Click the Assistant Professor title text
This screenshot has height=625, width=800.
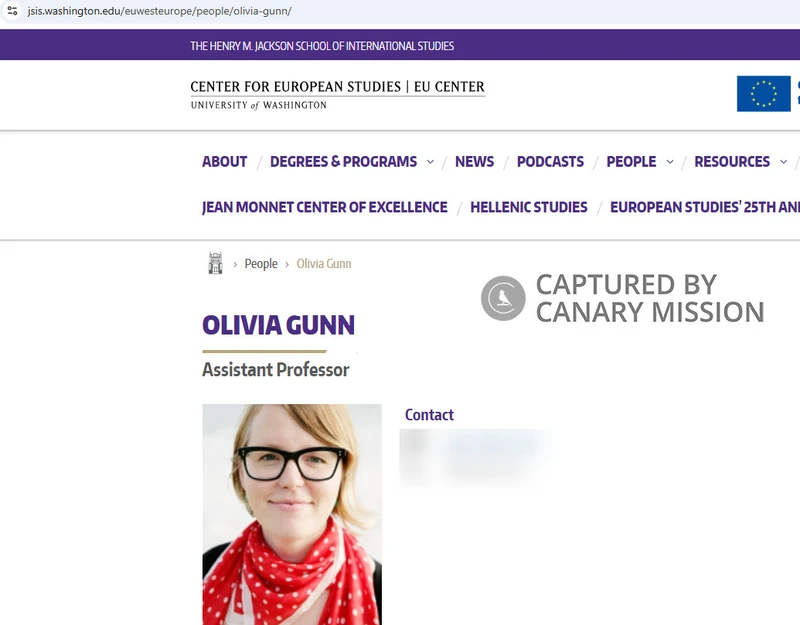(276, 369)
